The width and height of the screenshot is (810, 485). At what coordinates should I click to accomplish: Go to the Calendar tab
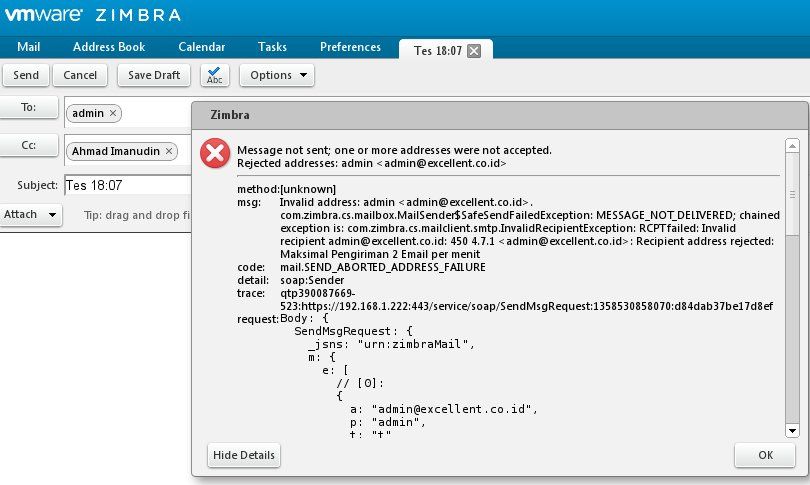pyautogui.click(x=201, y=47)
